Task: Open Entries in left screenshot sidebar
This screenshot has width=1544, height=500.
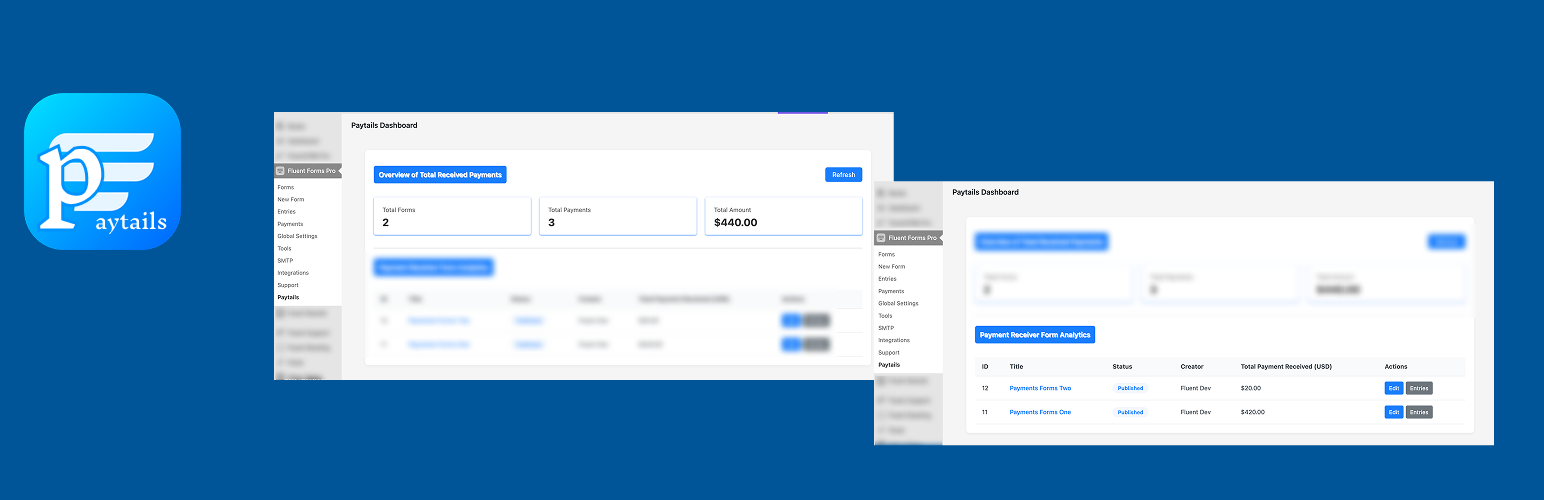Action: coord(287,212)
